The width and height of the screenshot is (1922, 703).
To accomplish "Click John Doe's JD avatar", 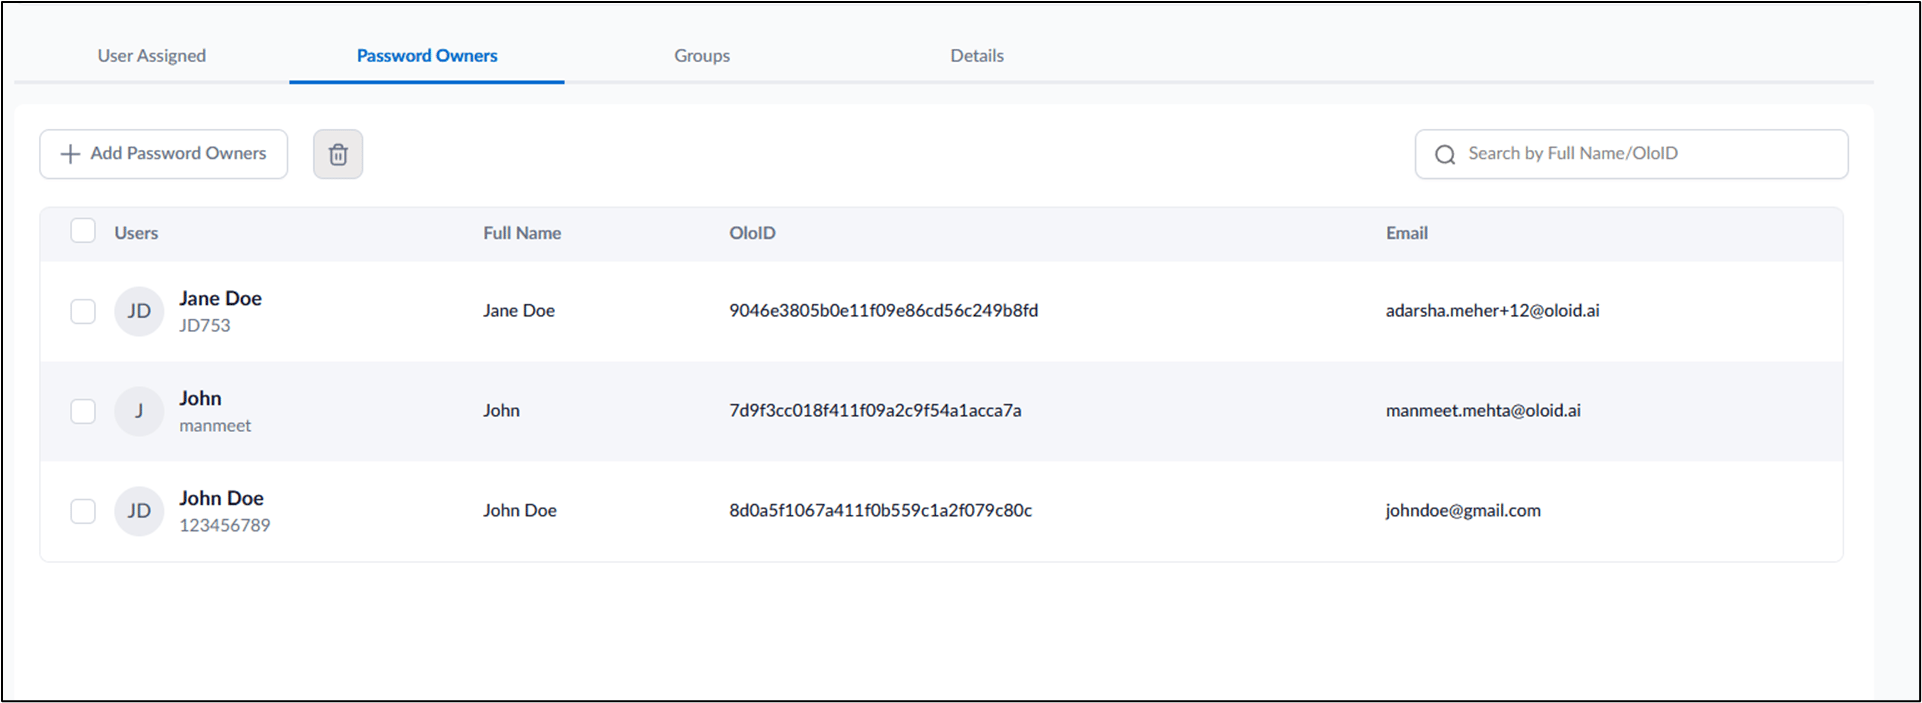I will [x=139, y=511].
